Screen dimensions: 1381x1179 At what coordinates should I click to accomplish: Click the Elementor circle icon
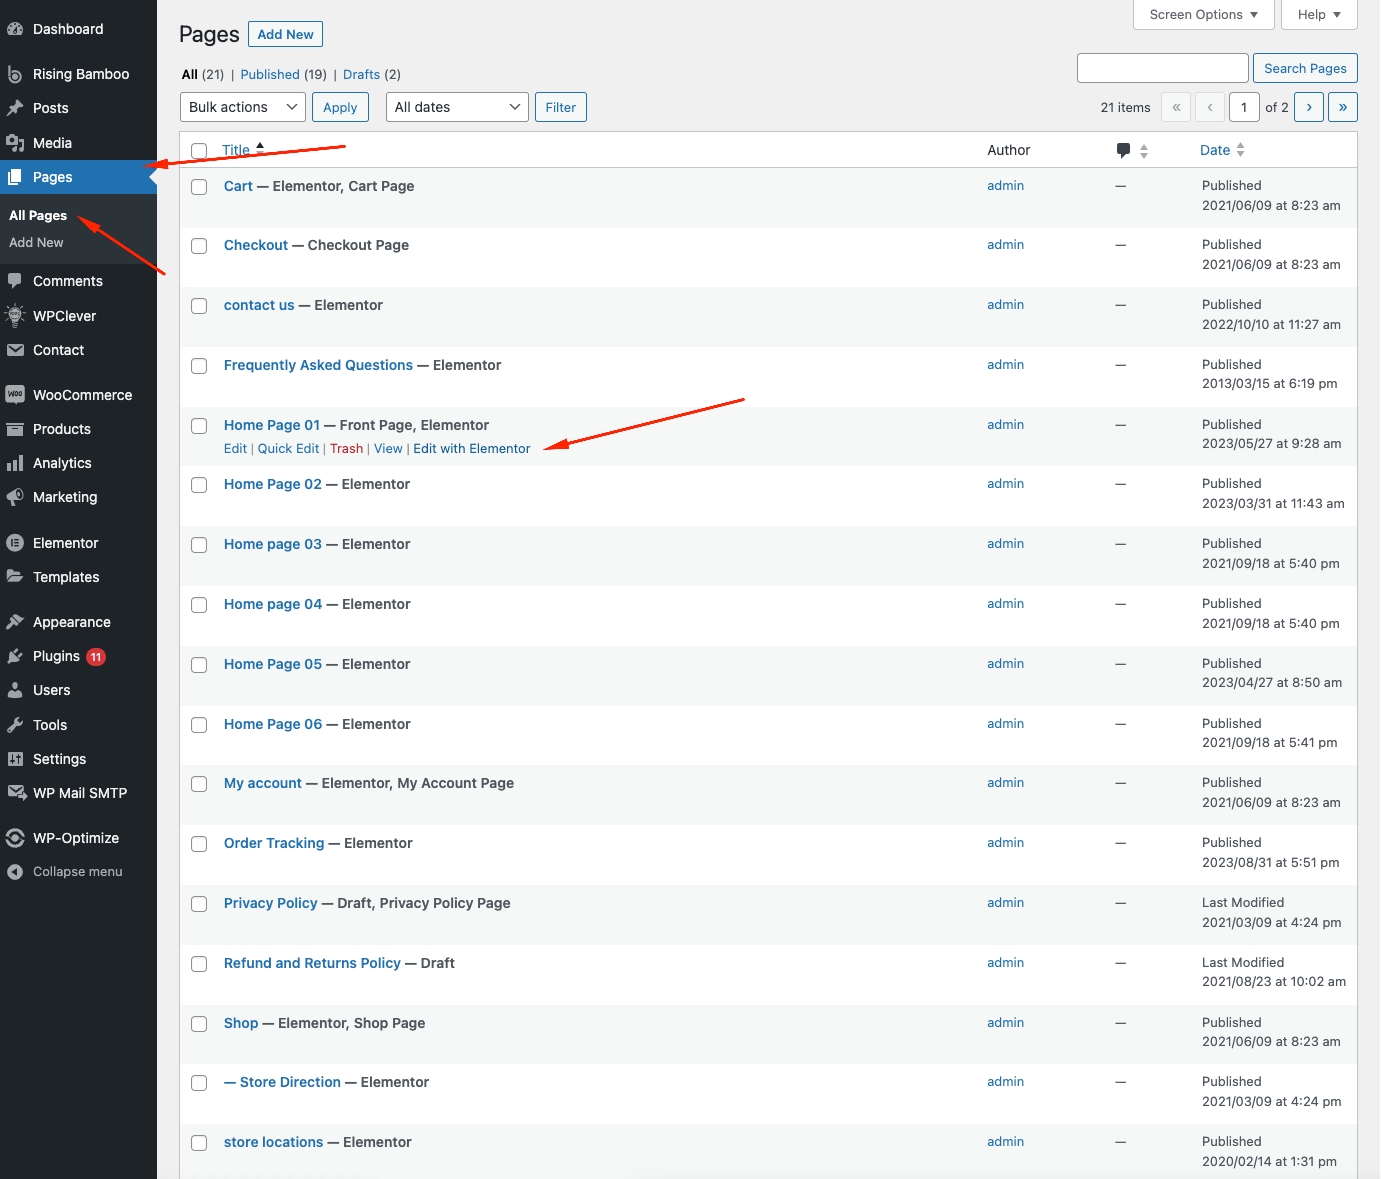15,543
